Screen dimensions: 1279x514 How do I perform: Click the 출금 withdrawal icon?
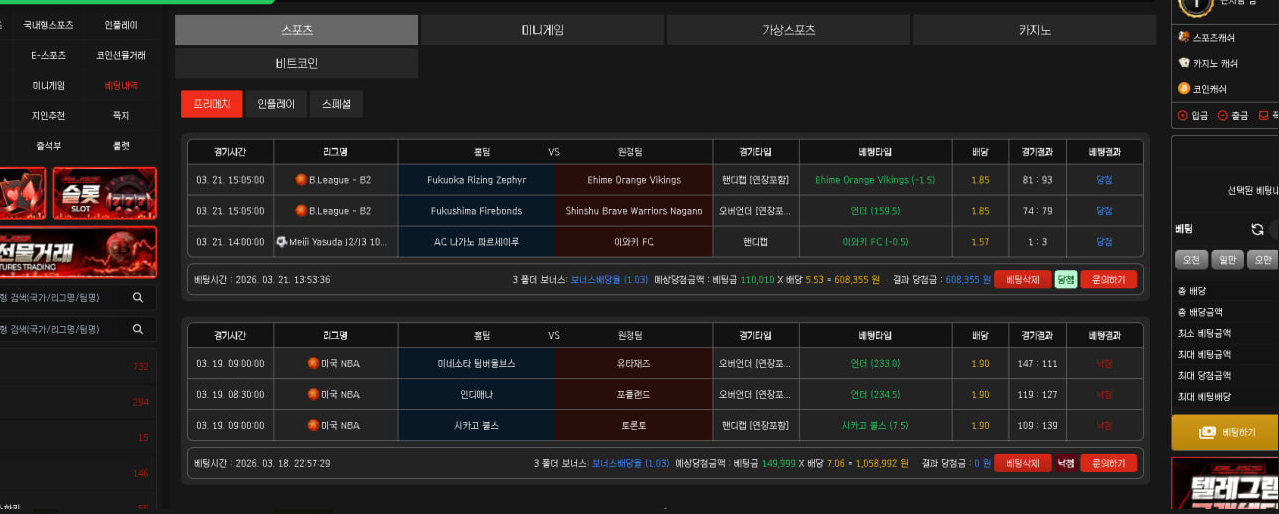[x=1223, y=116]
